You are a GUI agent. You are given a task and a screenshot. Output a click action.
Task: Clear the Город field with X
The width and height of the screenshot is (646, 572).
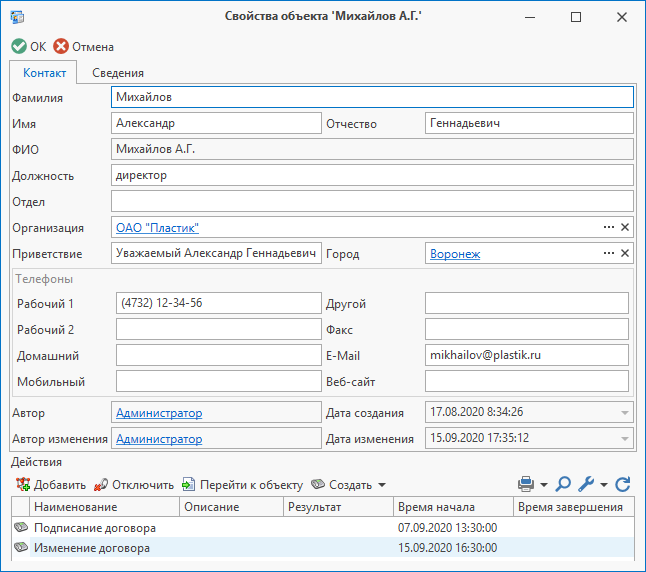click(625, 253)
